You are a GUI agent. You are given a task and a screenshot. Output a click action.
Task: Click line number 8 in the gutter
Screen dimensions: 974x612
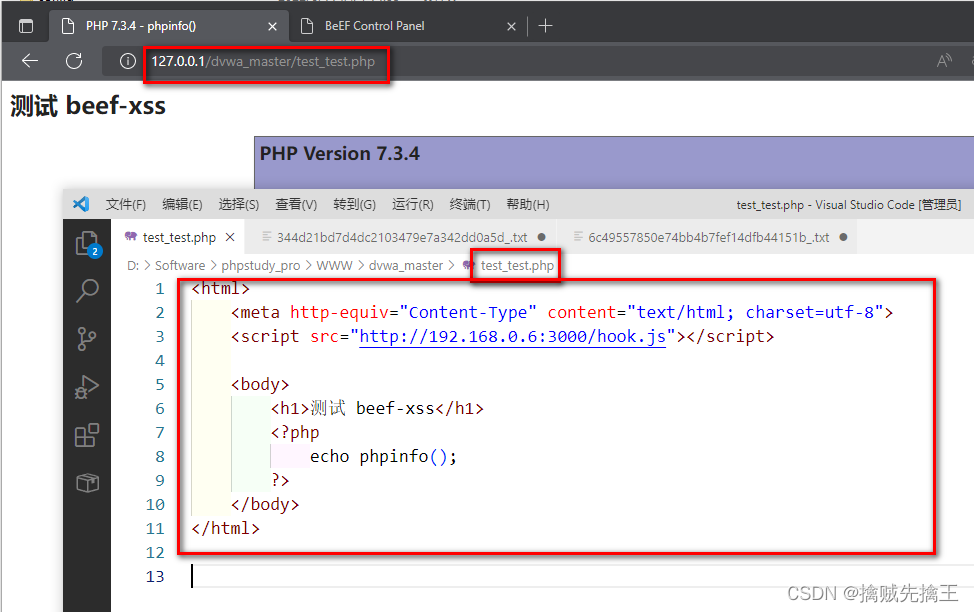(x=160, y=457)
